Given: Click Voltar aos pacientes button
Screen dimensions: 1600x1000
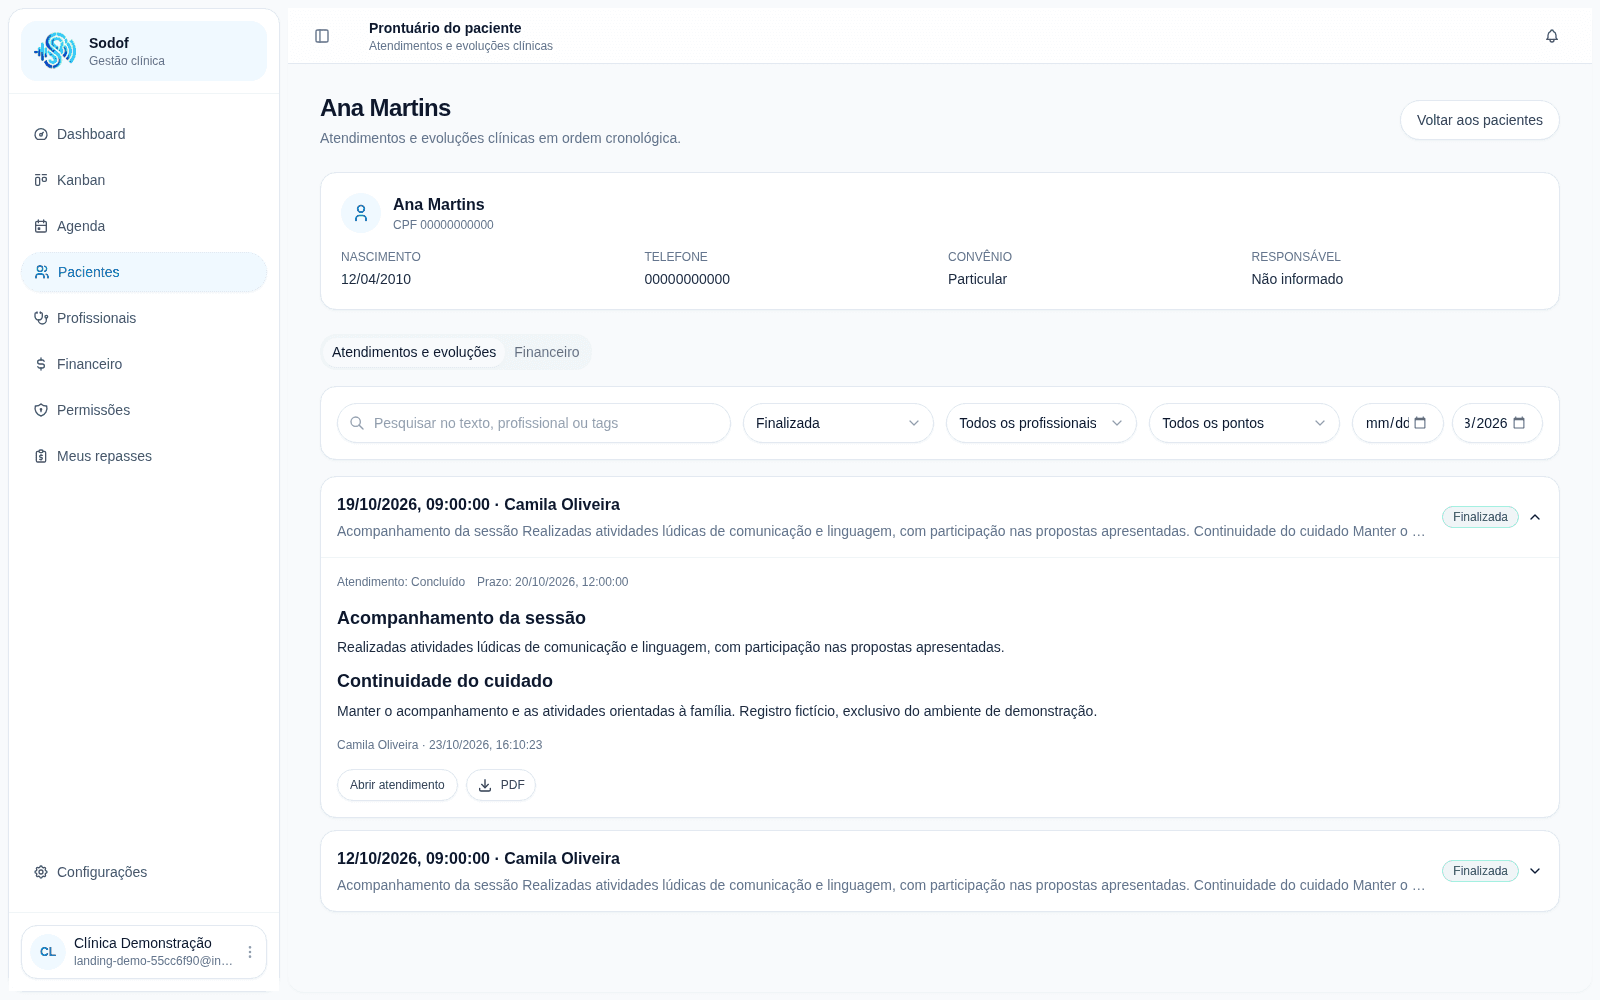Looking at the screenshot, I should 1479,120.
